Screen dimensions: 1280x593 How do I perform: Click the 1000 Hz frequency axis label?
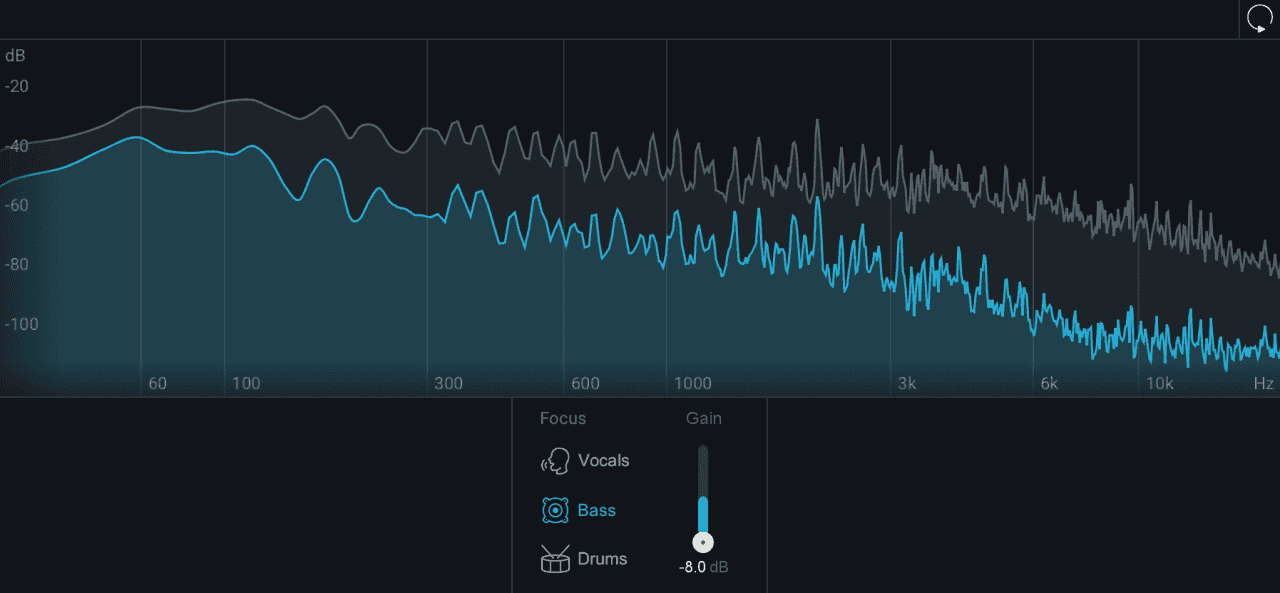tap(692, 383)
